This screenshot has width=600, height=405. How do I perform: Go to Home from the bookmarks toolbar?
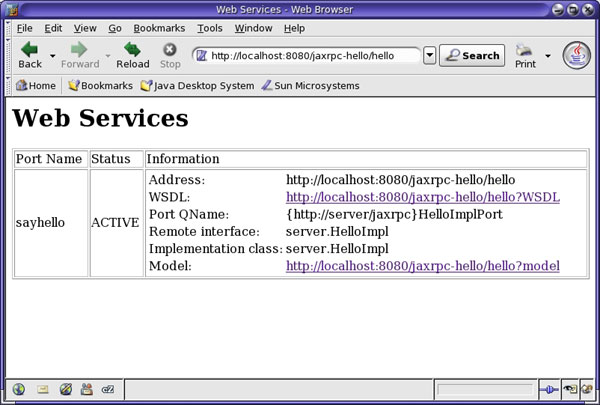click(x=36, y=85)
